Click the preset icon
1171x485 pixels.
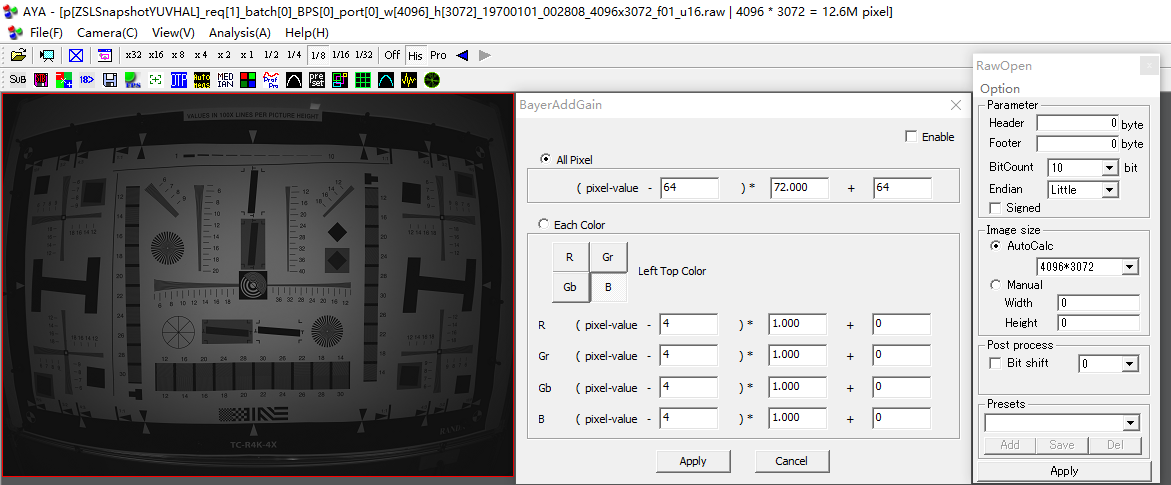coord(317,79)
